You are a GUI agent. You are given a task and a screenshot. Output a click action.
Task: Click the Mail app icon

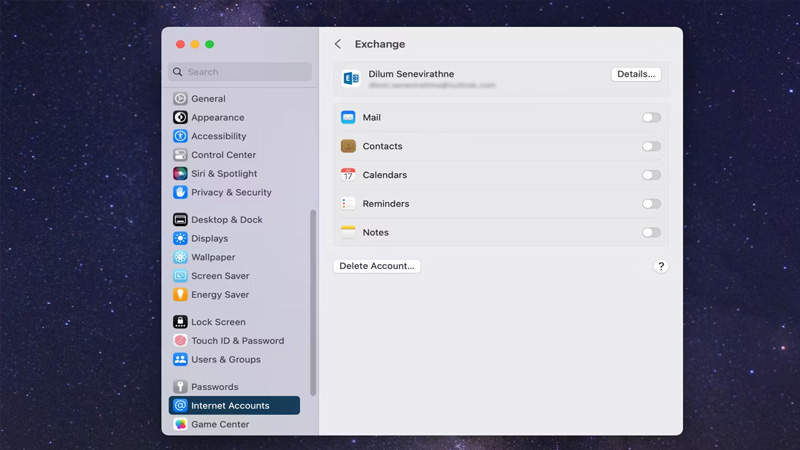348,118
